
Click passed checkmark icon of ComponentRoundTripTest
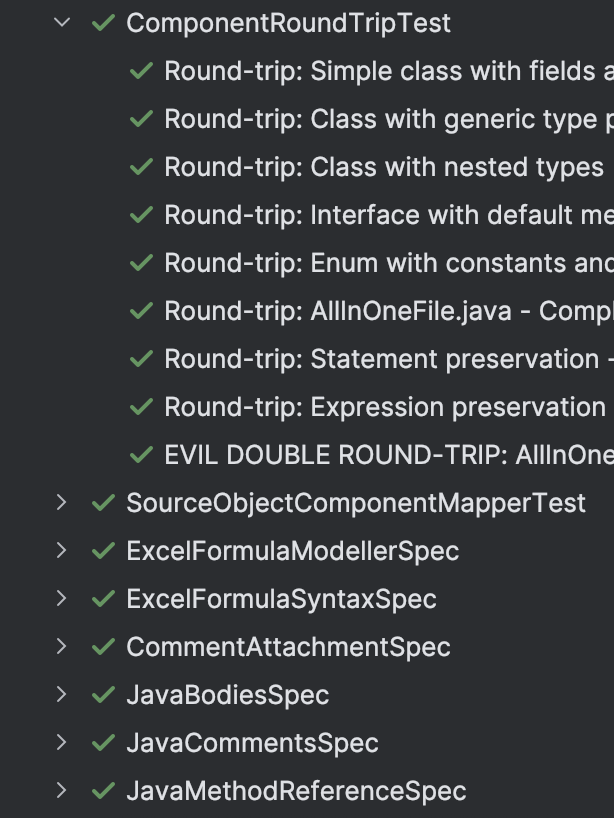102,23
